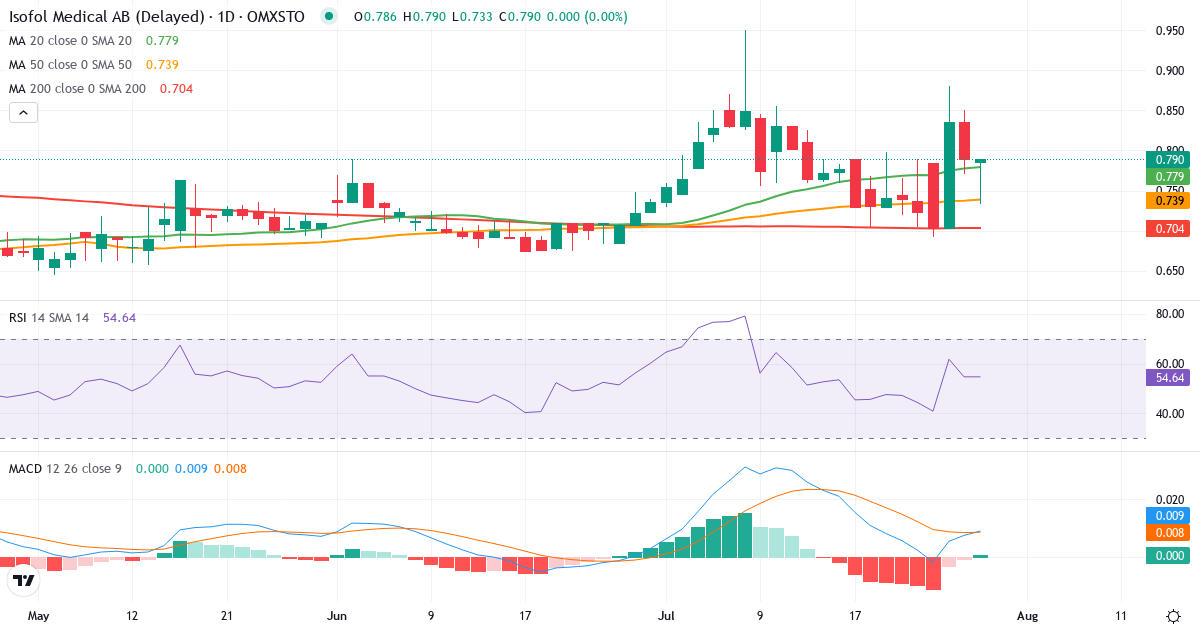
Task: Click the 54.64 RSI axis label
Action: [1170, 377]
